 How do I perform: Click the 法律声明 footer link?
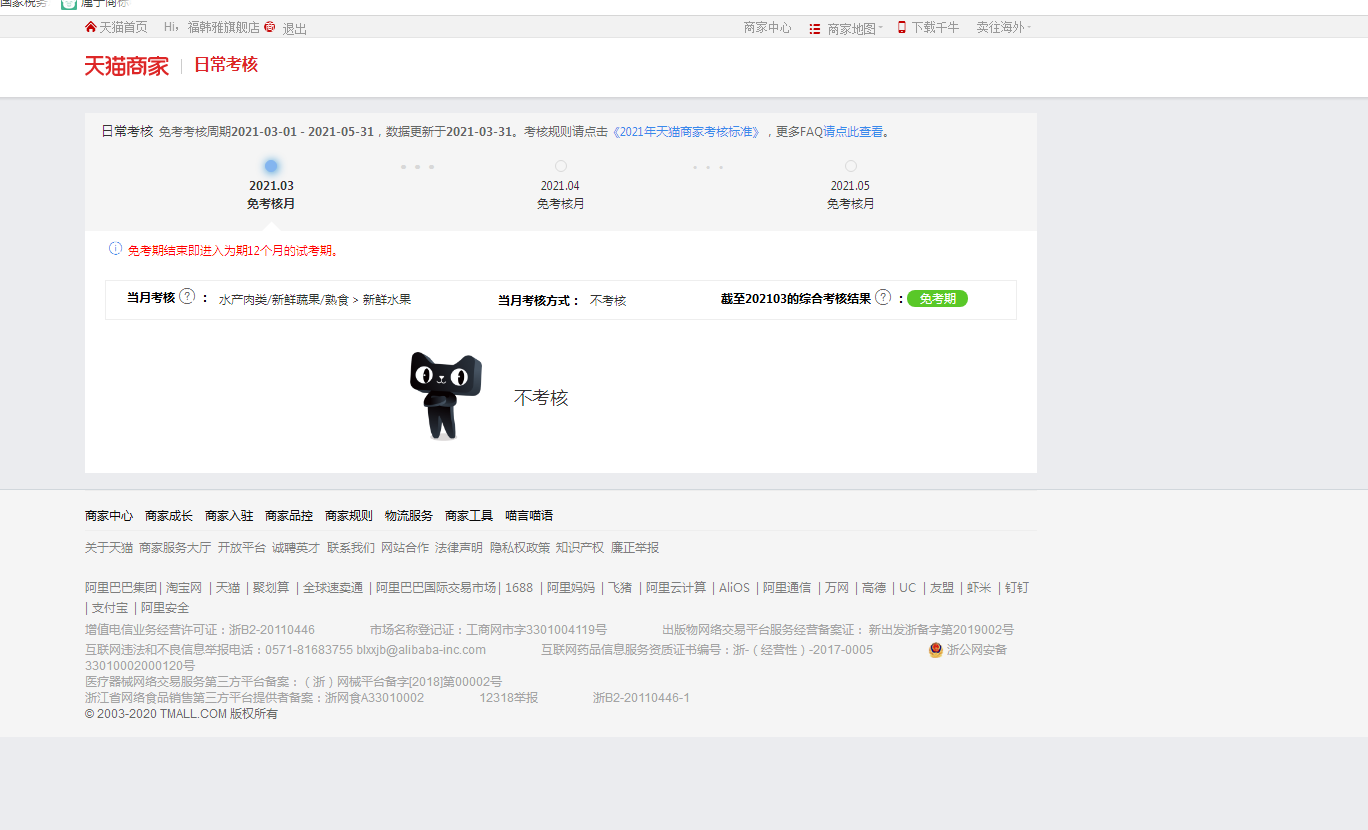[459, 548]
